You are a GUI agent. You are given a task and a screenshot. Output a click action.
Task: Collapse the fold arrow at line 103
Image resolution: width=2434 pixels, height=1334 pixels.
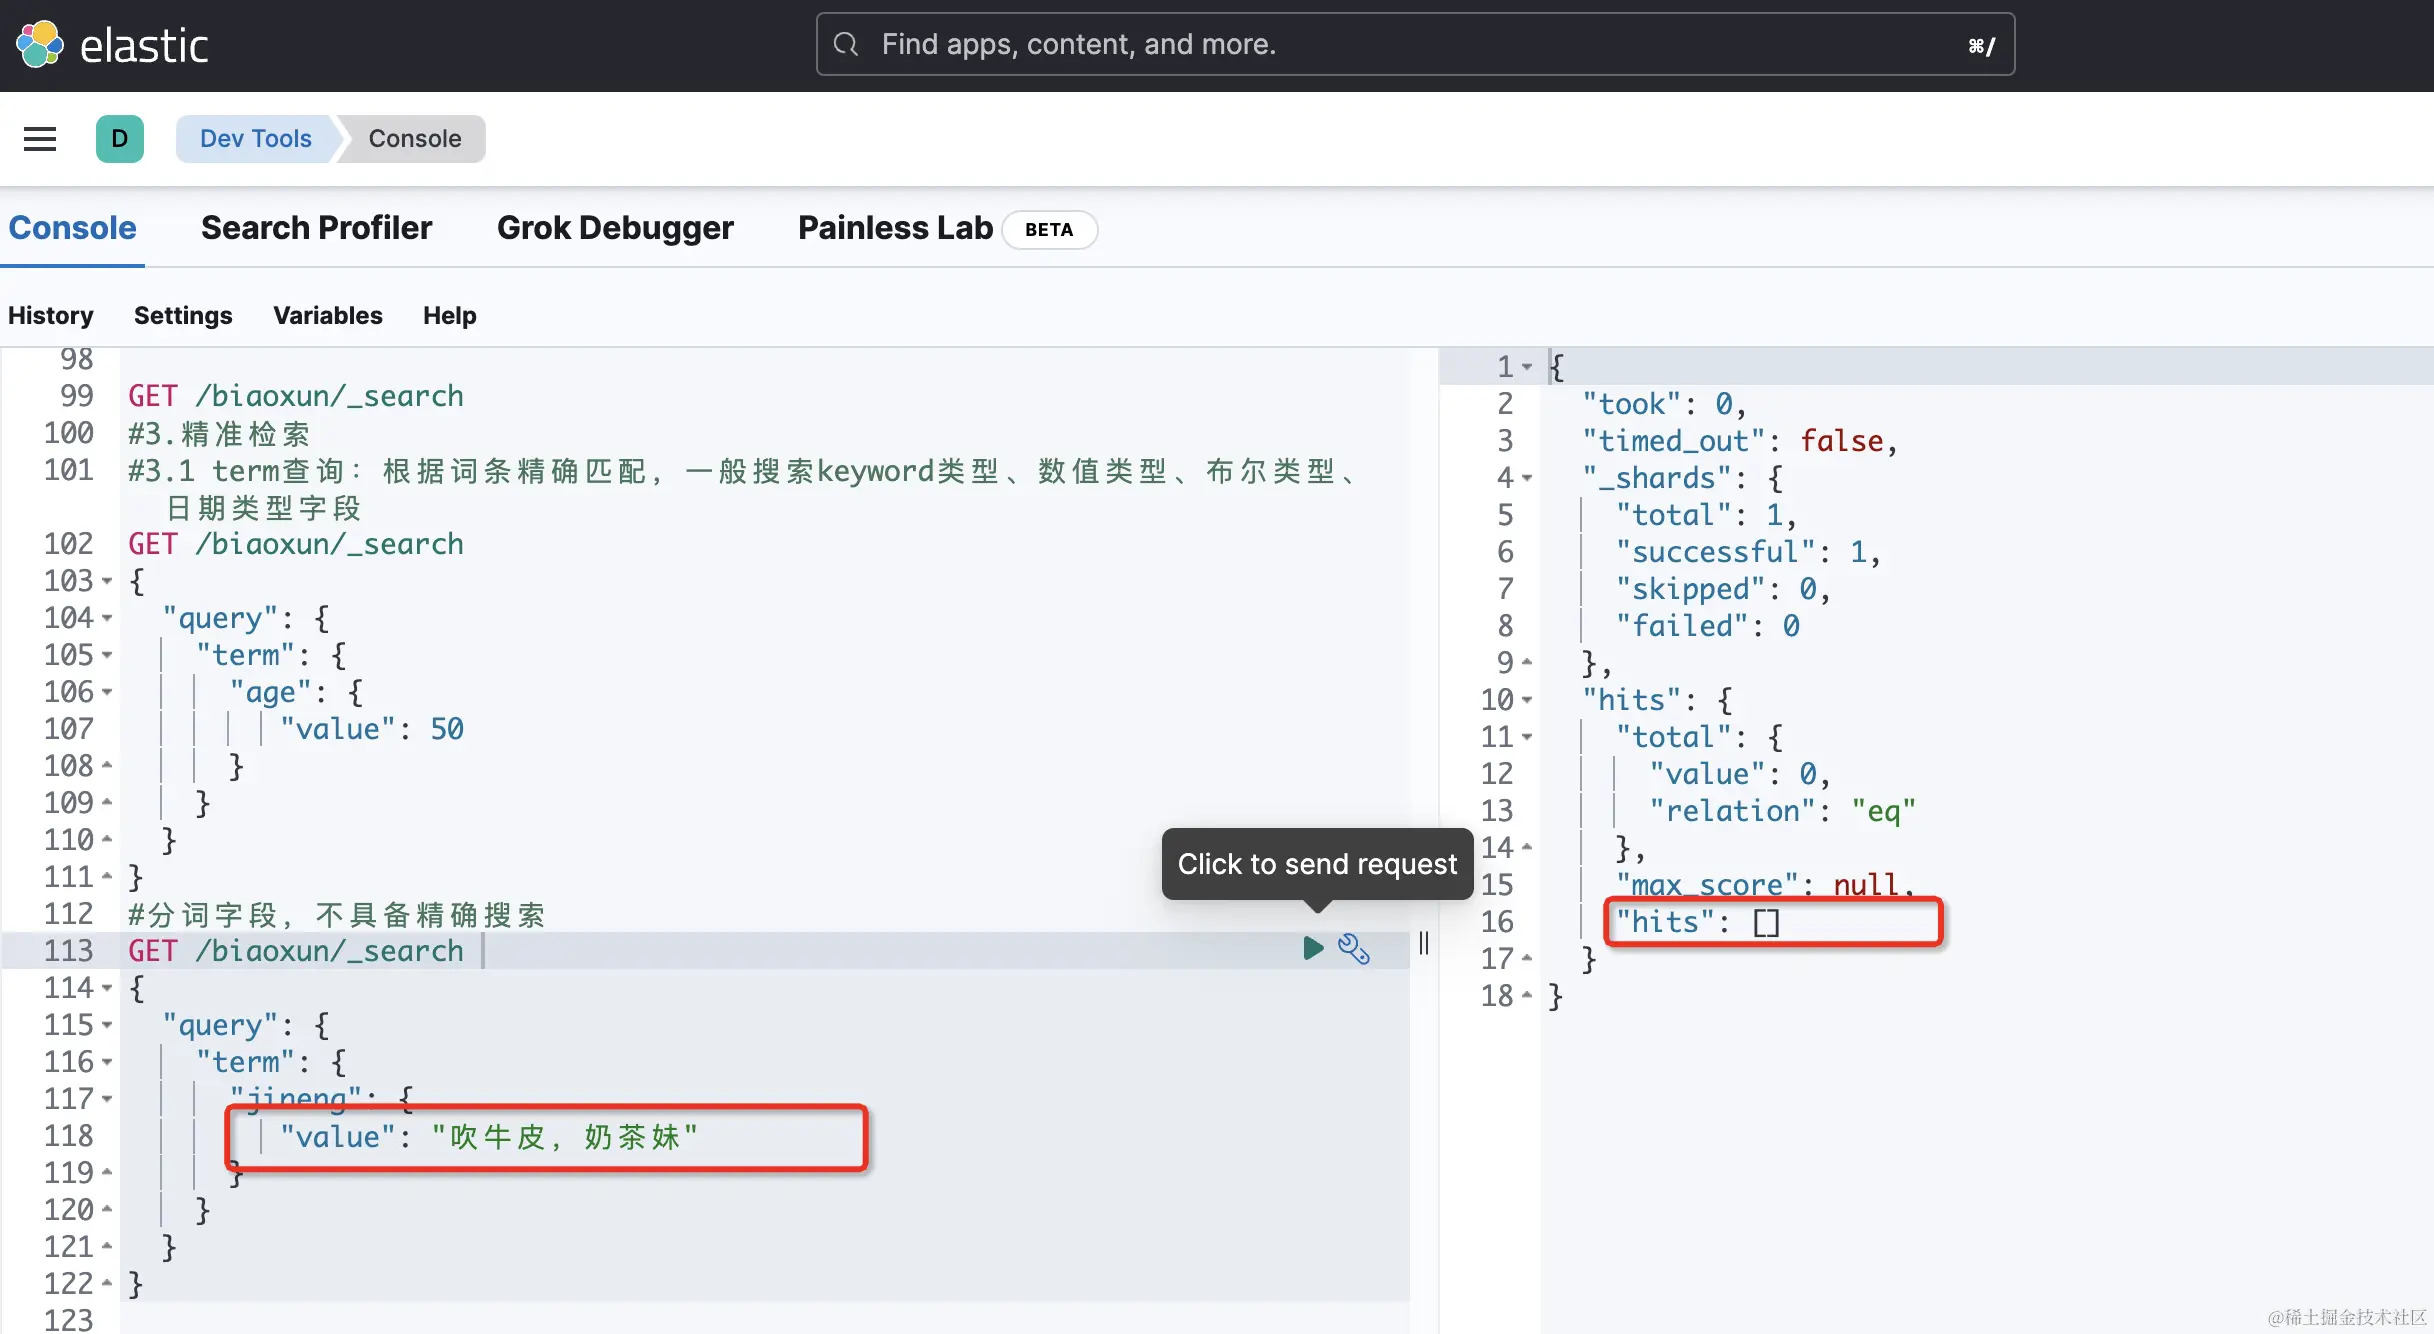(107, 581)
